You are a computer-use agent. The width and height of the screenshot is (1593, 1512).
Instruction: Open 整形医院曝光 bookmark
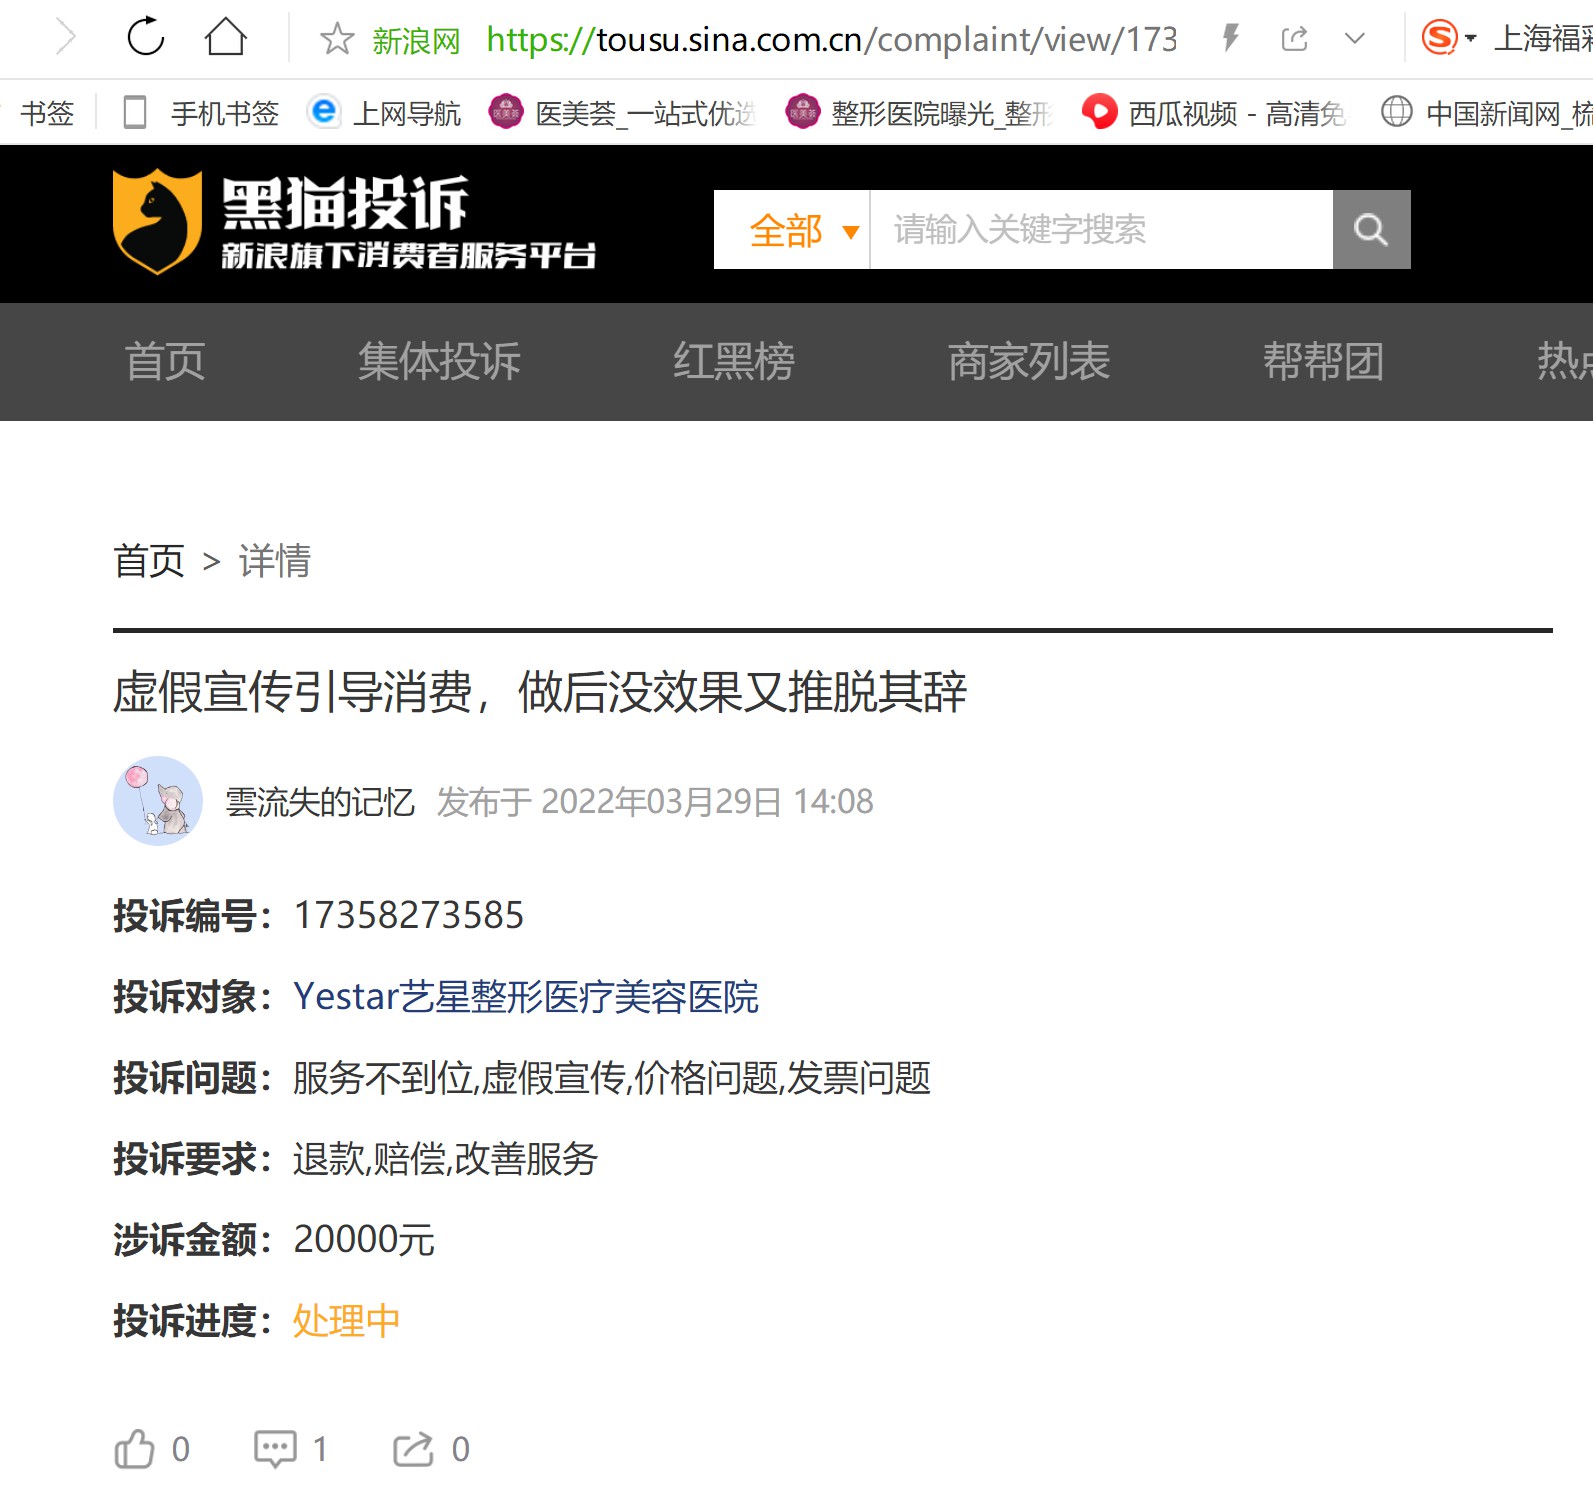coord(919,113)
